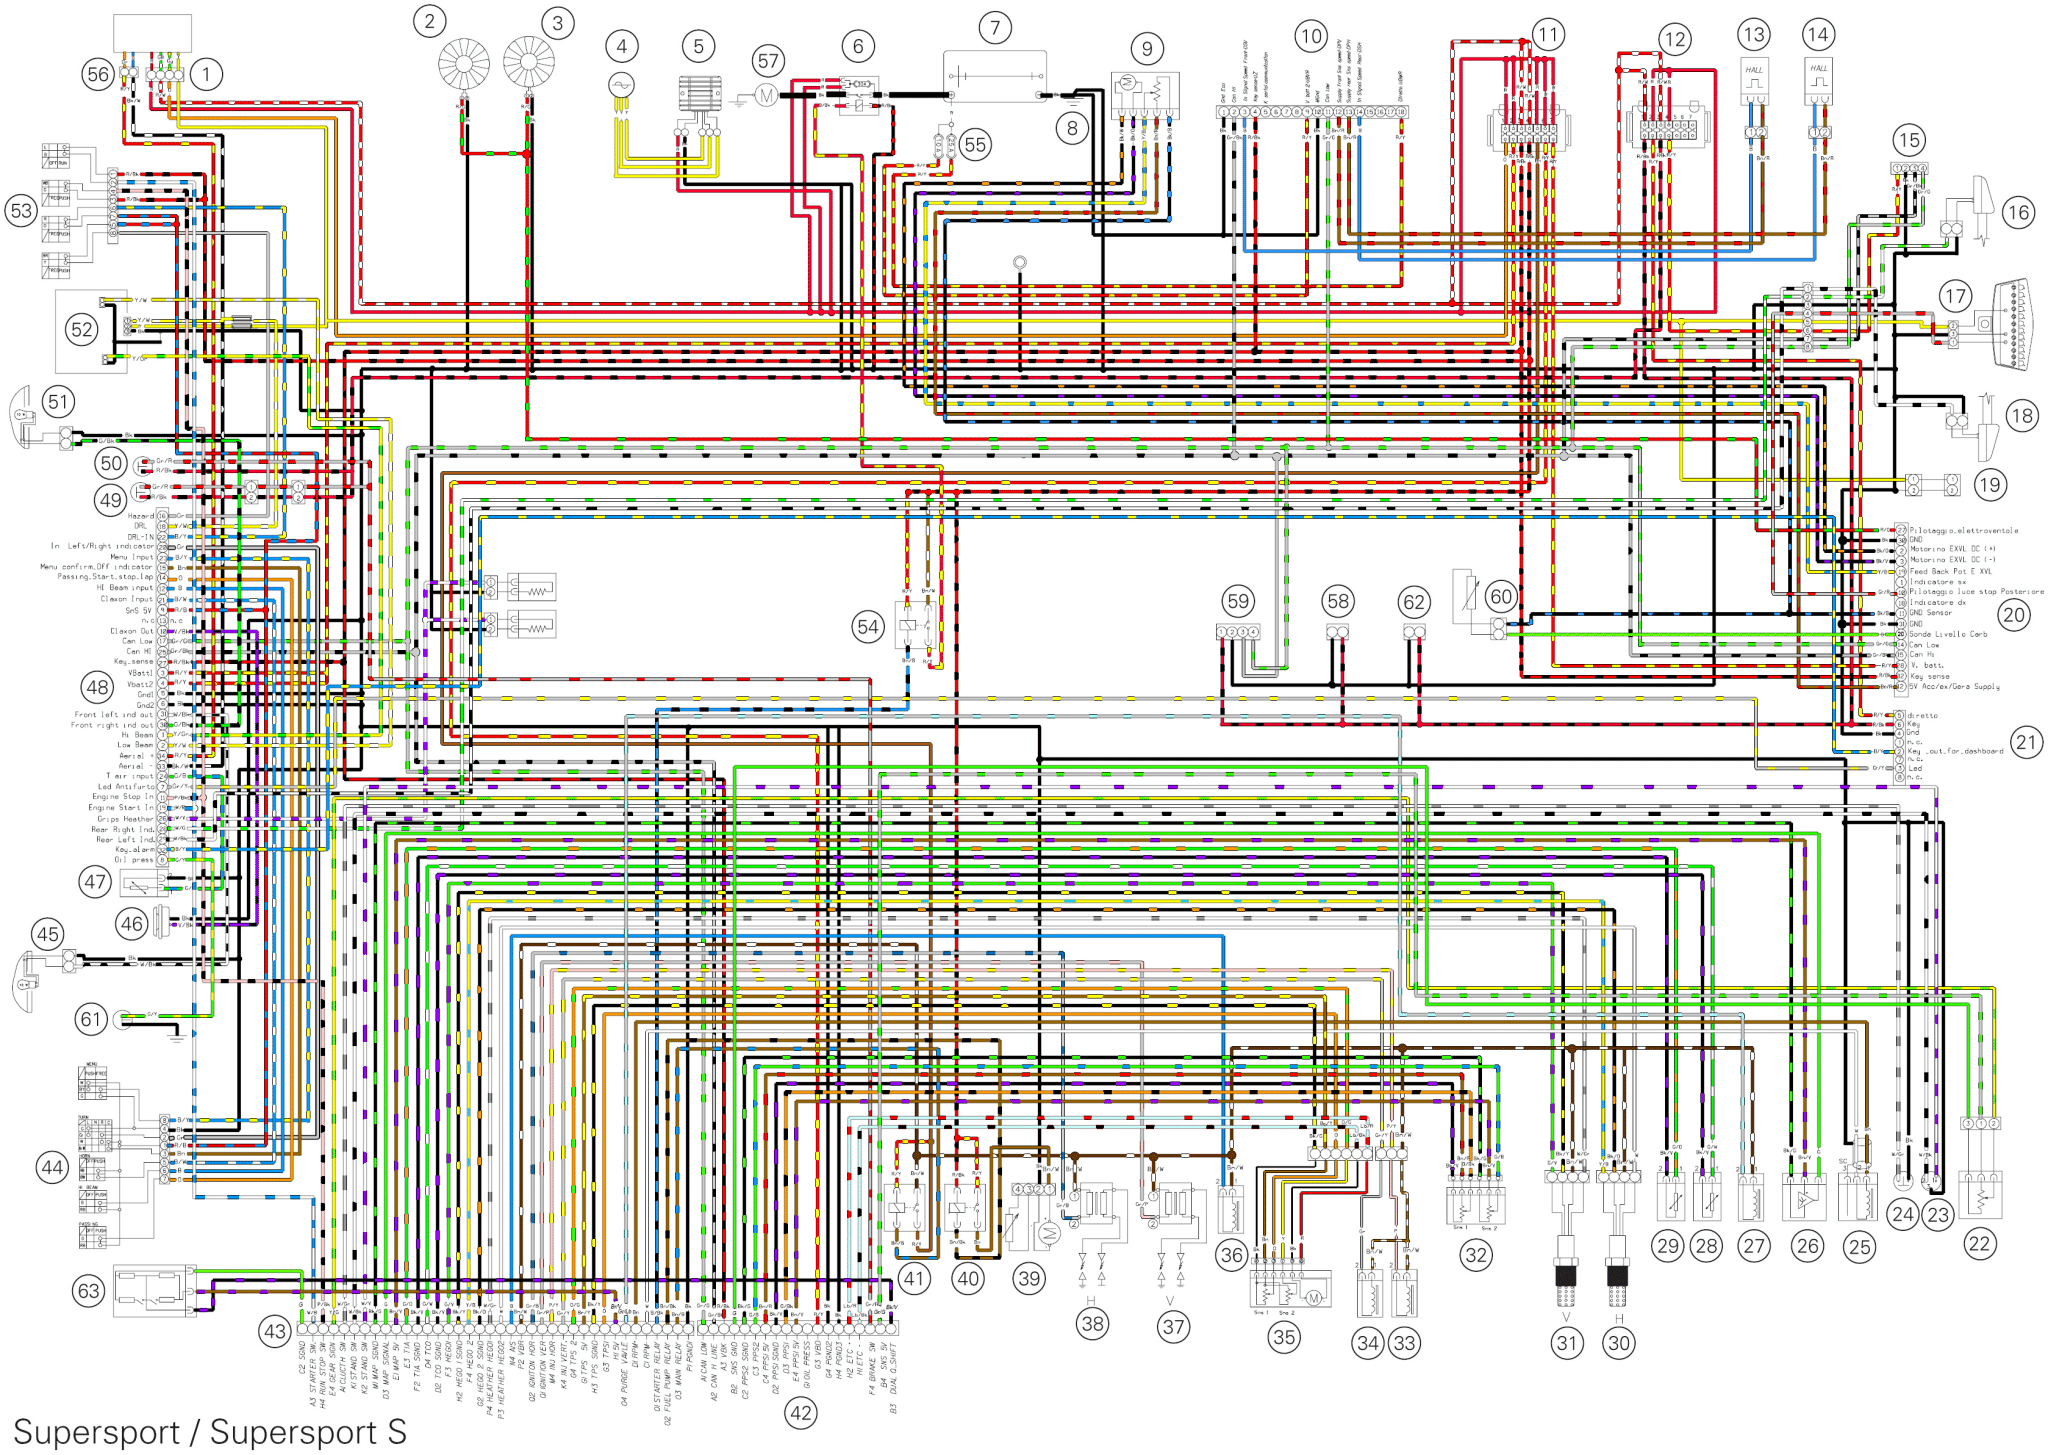Click the 'Grips Heather' pin label

pos(126,819)
